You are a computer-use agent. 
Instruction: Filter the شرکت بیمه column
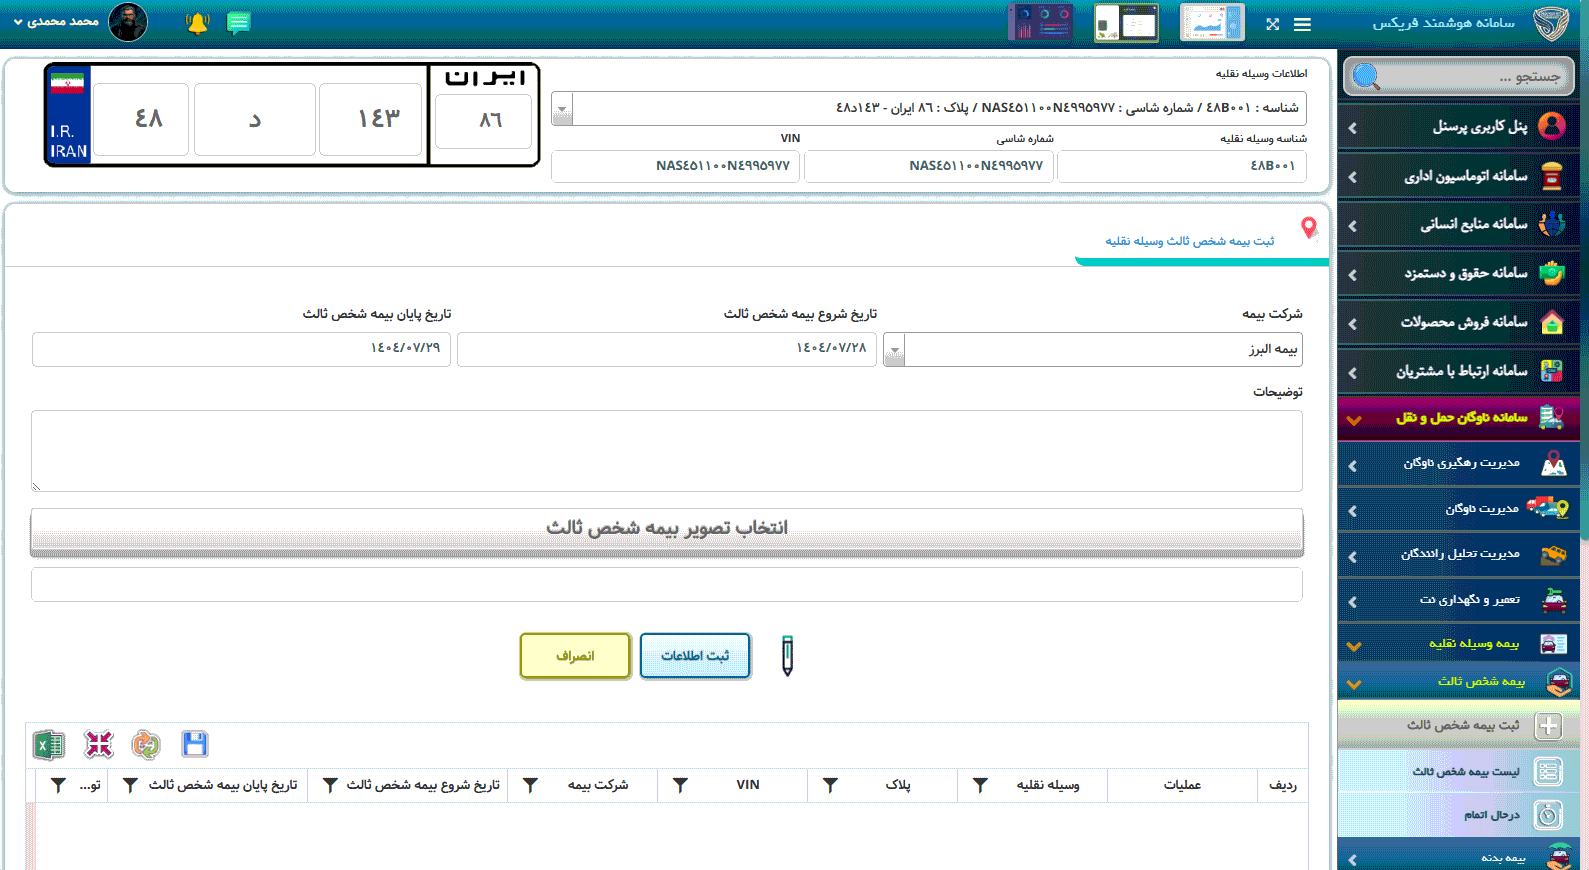click(531, 786)
